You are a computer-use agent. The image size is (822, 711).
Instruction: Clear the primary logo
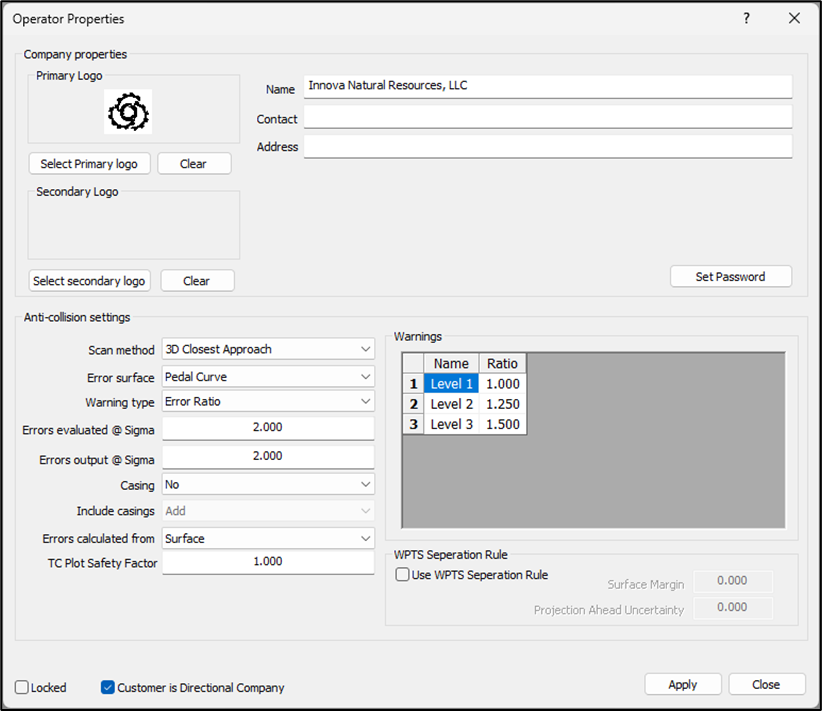pyautogui.click(x=194, y=163)
